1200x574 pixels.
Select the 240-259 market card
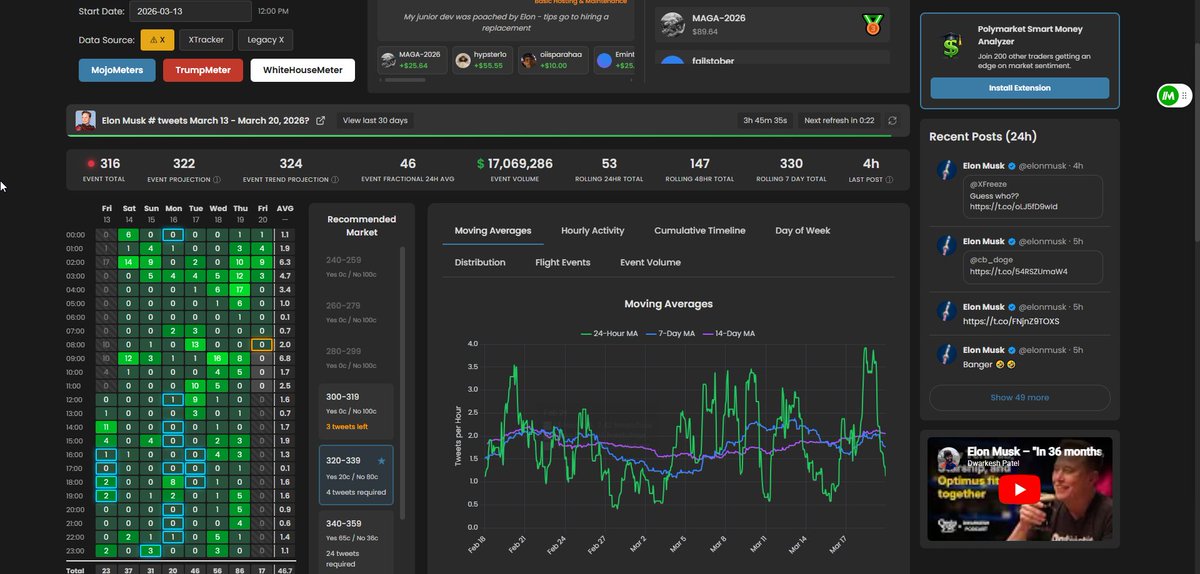356,266
